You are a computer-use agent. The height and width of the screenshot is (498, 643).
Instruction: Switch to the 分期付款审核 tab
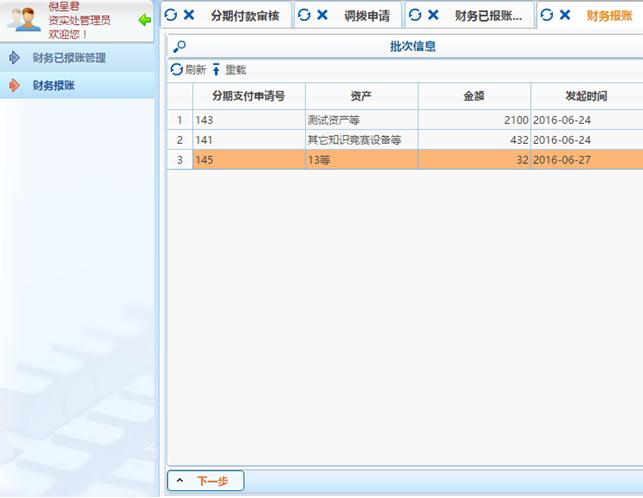click(x=244, y=16)
